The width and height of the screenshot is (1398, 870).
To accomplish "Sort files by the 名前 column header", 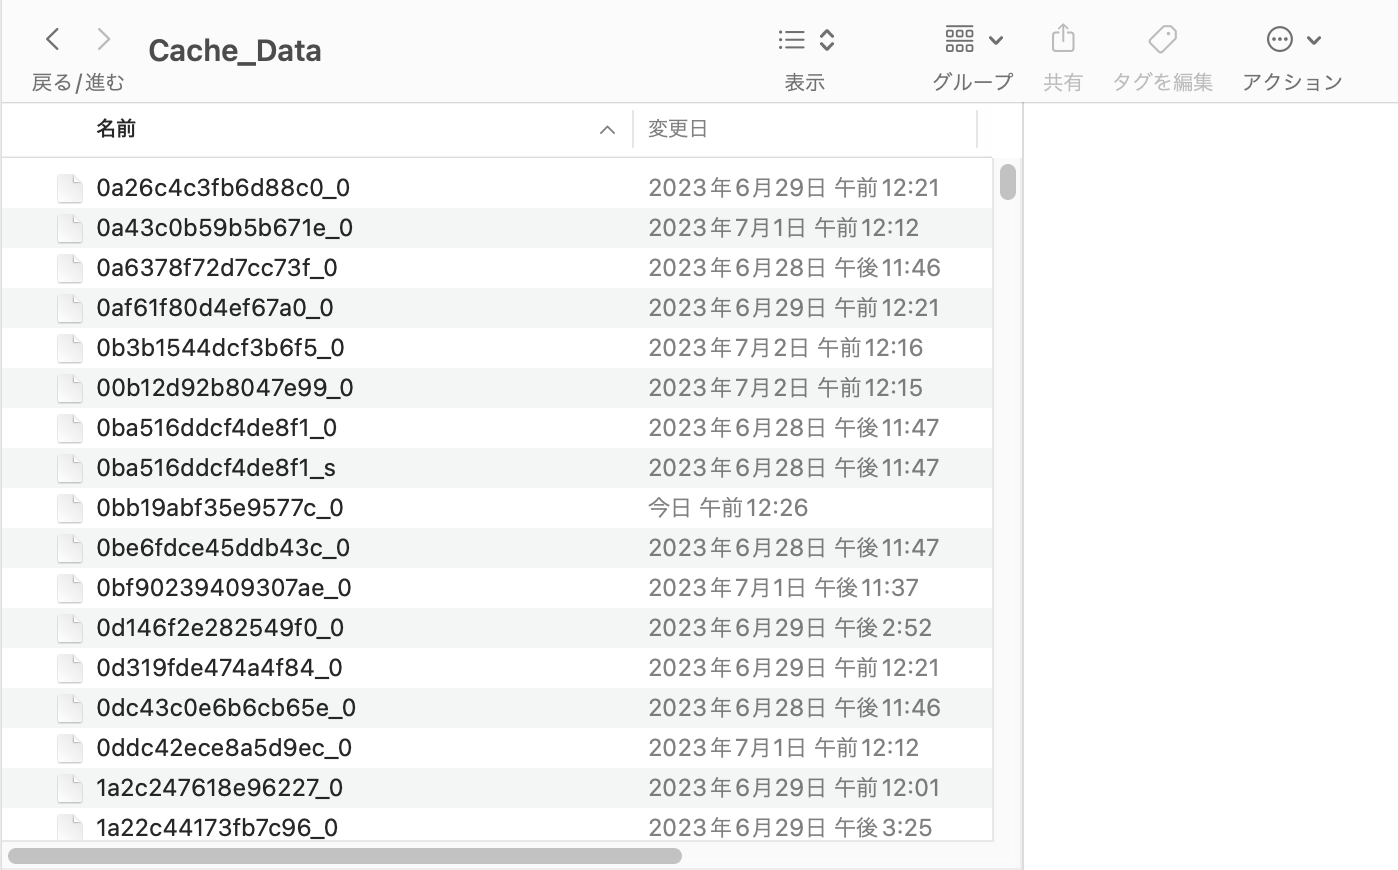I will [116, 129].
